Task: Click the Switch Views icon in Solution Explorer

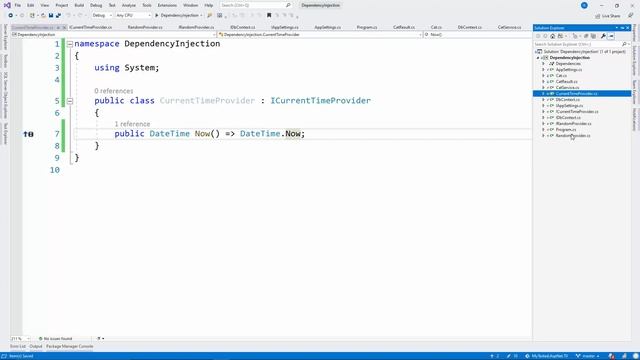Action: pyautogui.click(x=560, y=36)
